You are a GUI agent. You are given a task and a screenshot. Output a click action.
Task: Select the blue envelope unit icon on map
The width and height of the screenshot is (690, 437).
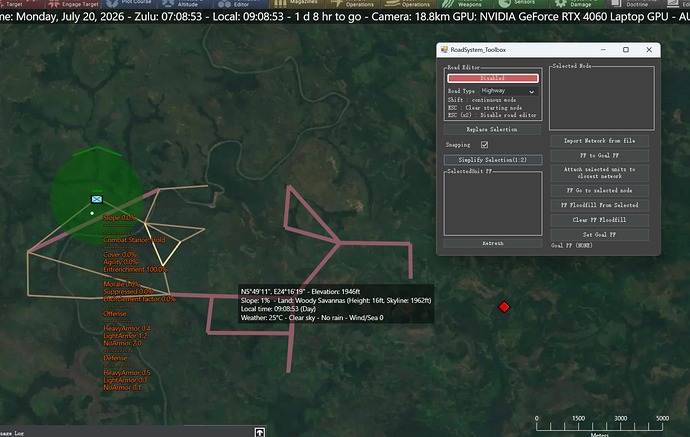tap(97, 199)
